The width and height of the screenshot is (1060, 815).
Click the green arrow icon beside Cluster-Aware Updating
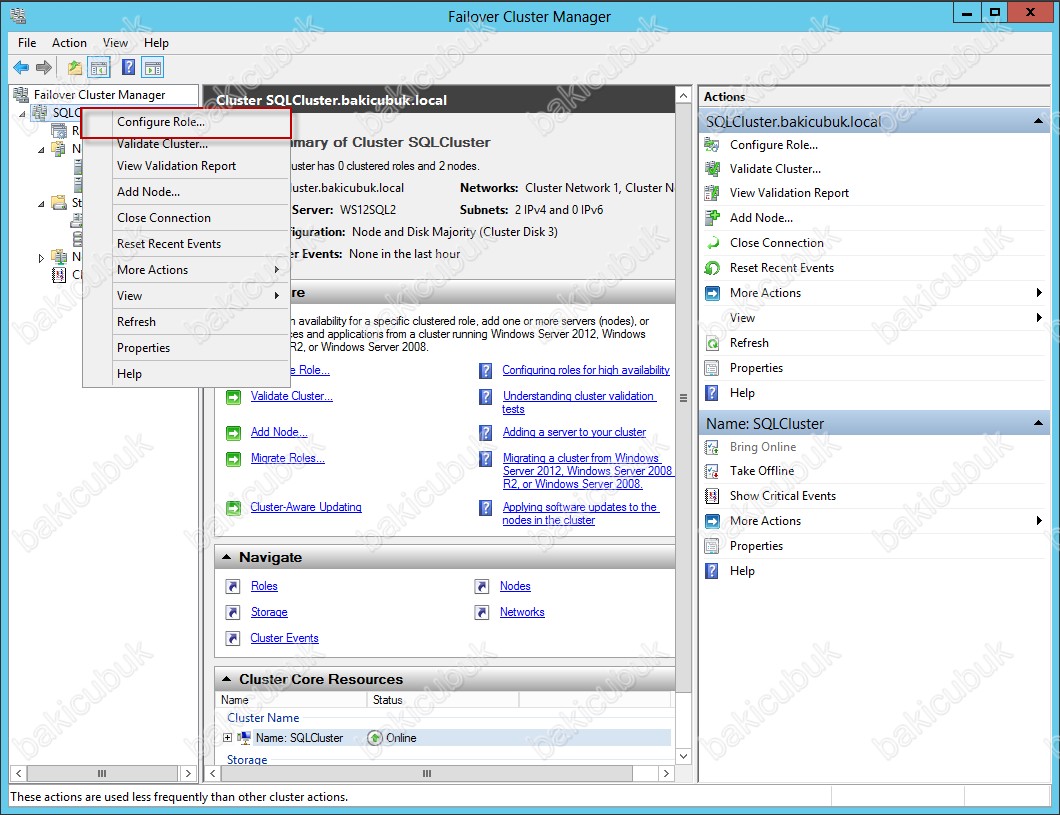pyautogui.click(x=233, y=508)
